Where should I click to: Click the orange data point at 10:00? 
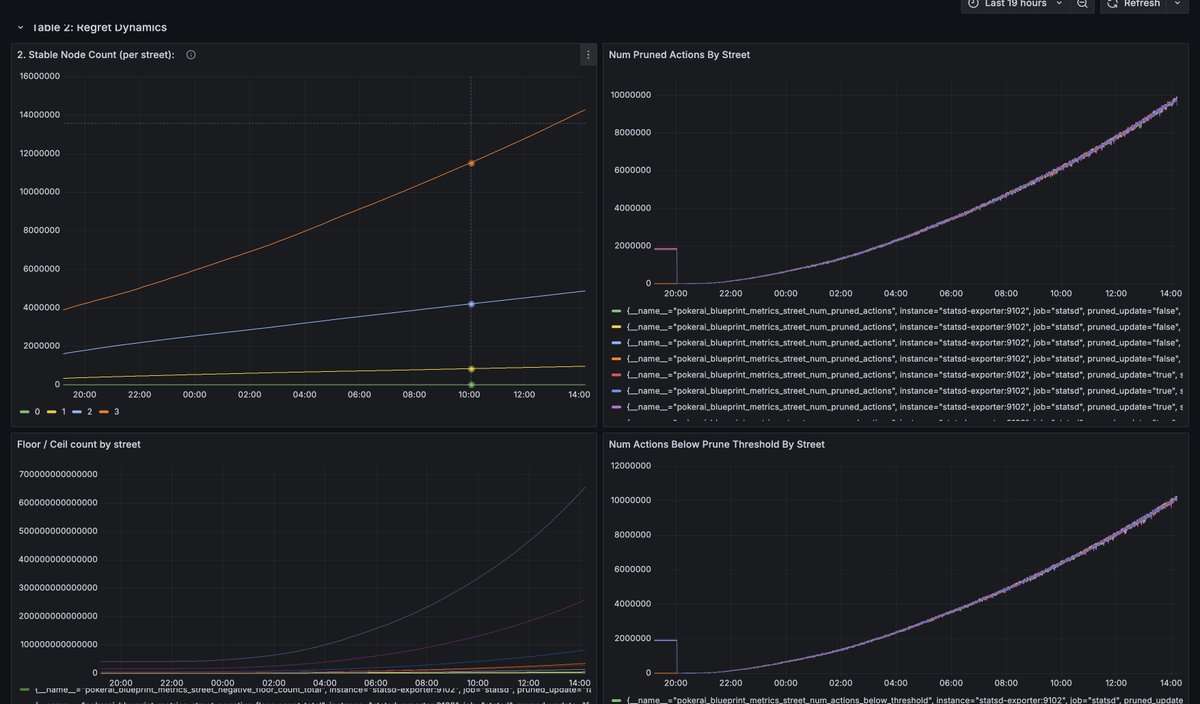(x=471, y=162)
